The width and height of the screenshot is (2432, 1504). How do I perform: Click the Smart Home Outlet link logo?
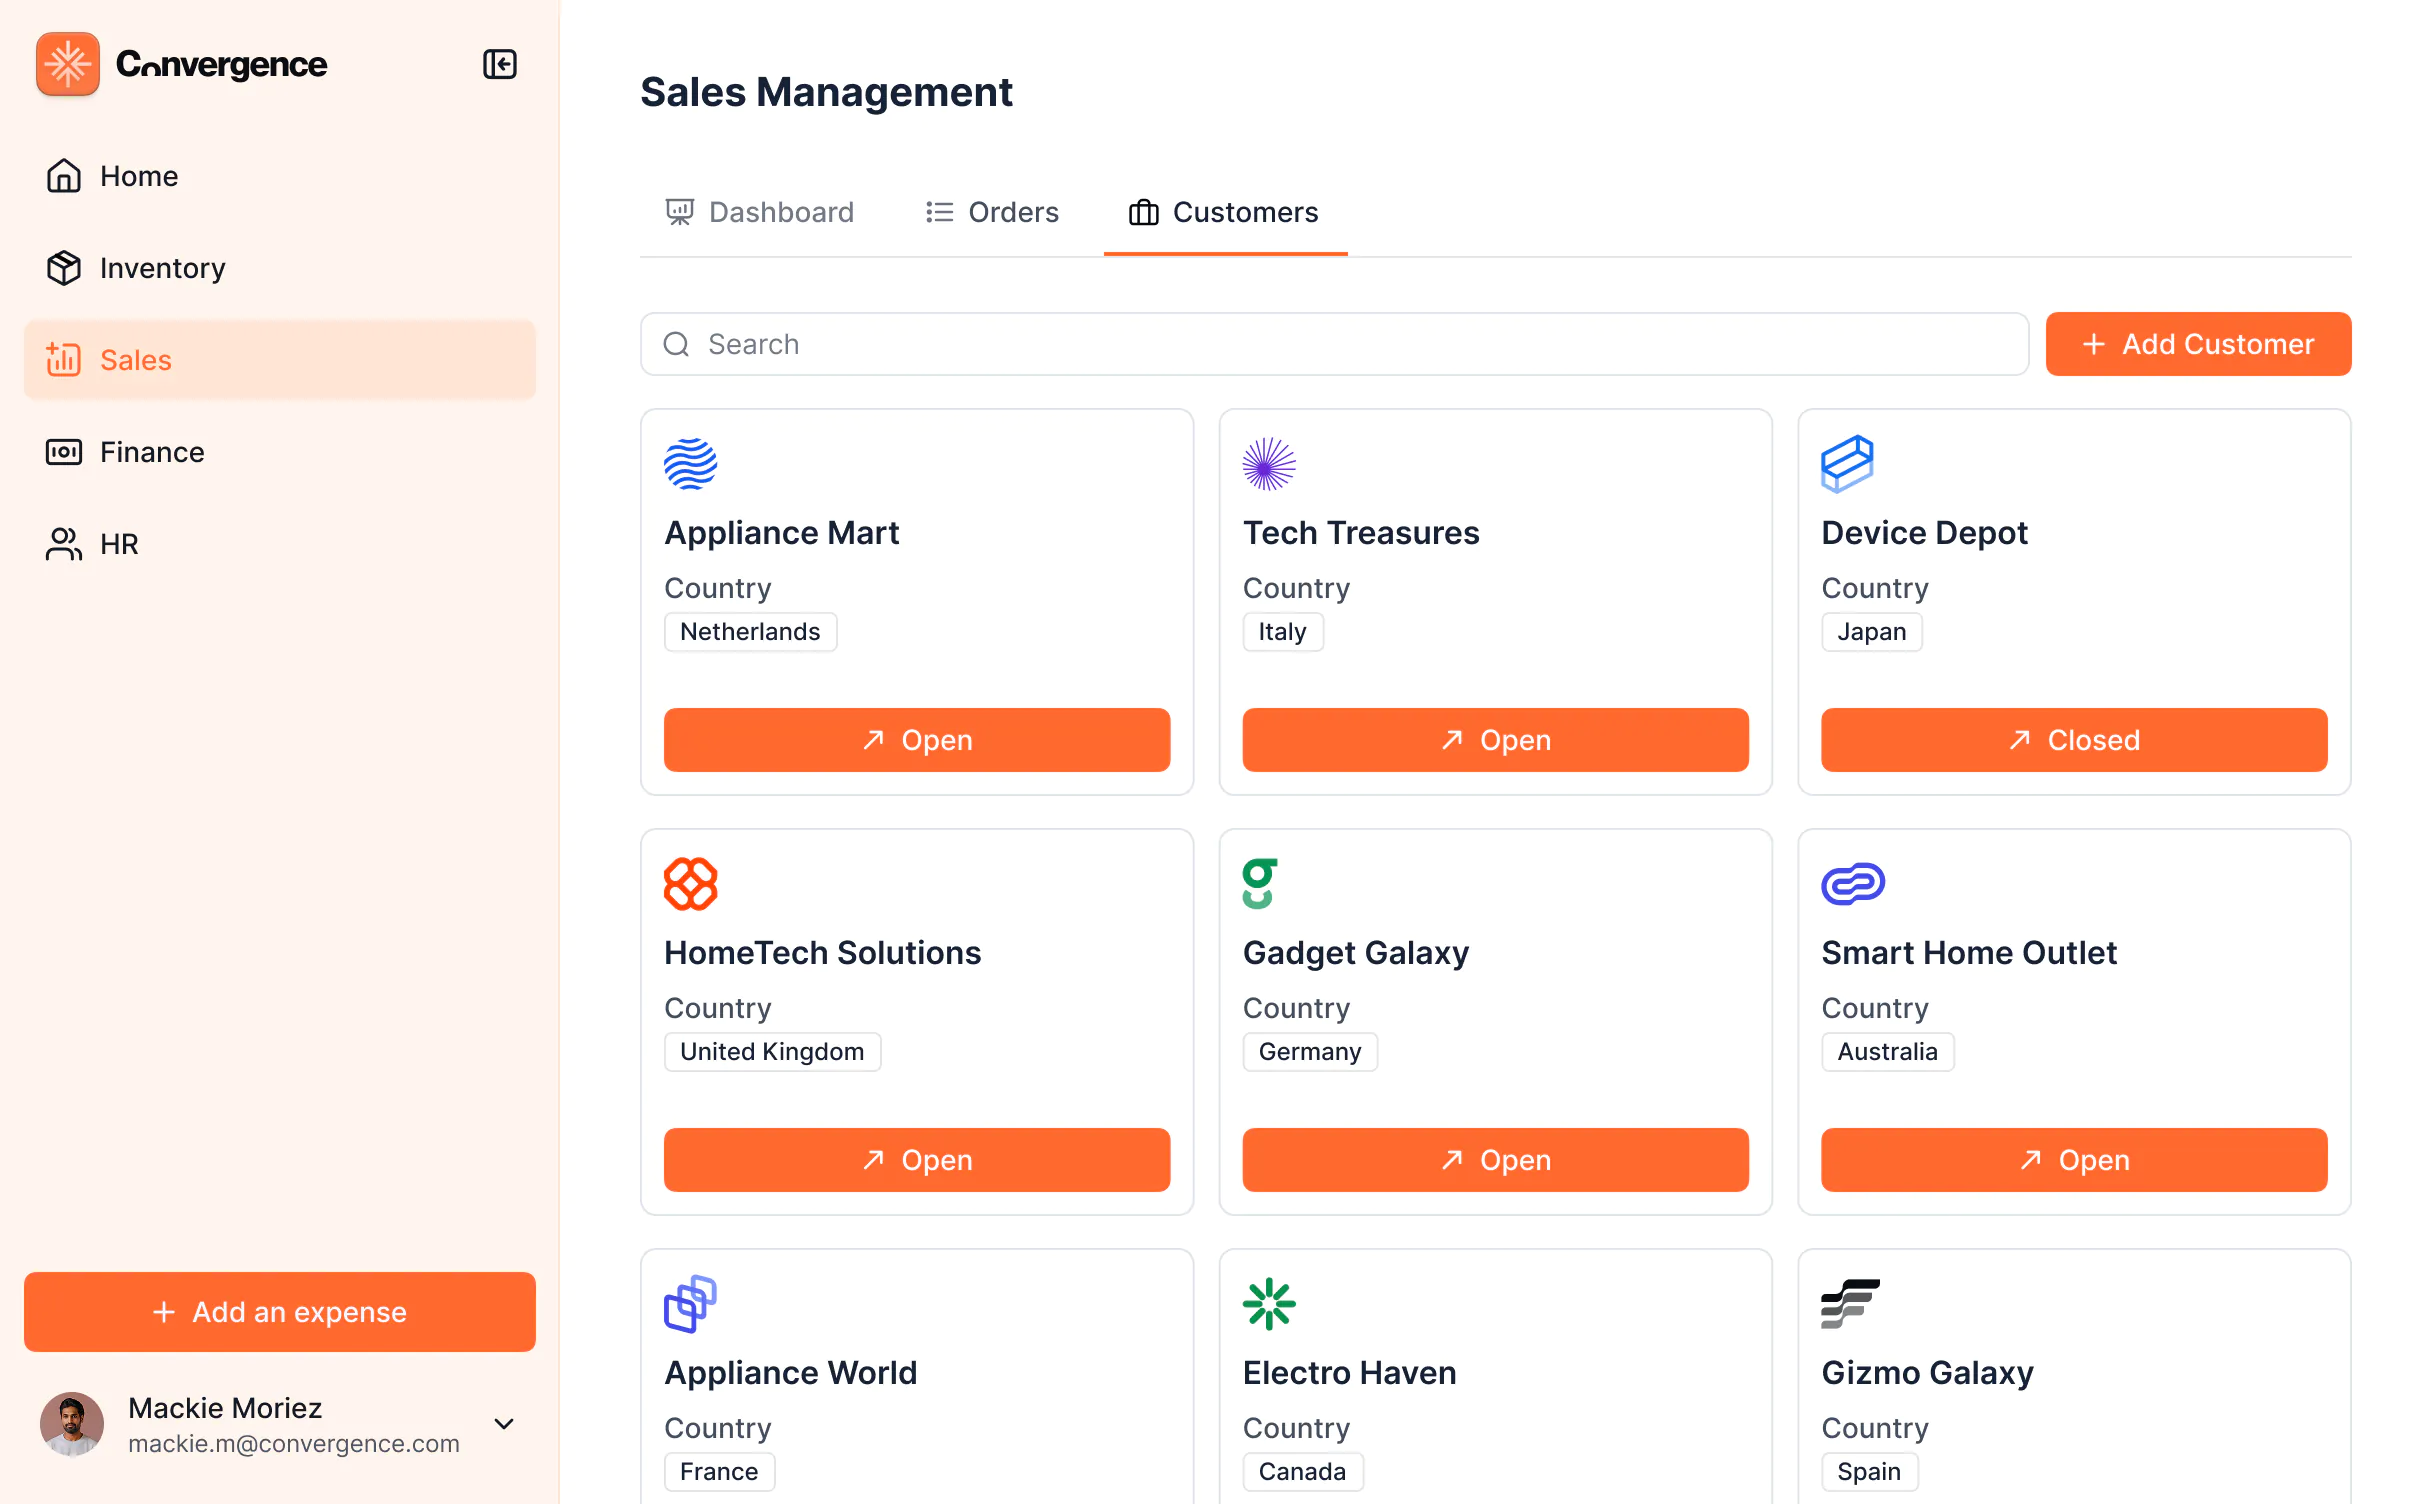(1852, 884)
